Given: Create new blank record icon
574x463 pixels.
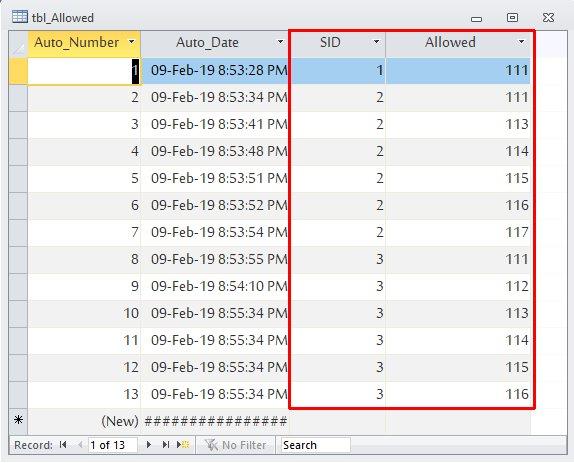Looking at the screenshot, I should (183, 445).
